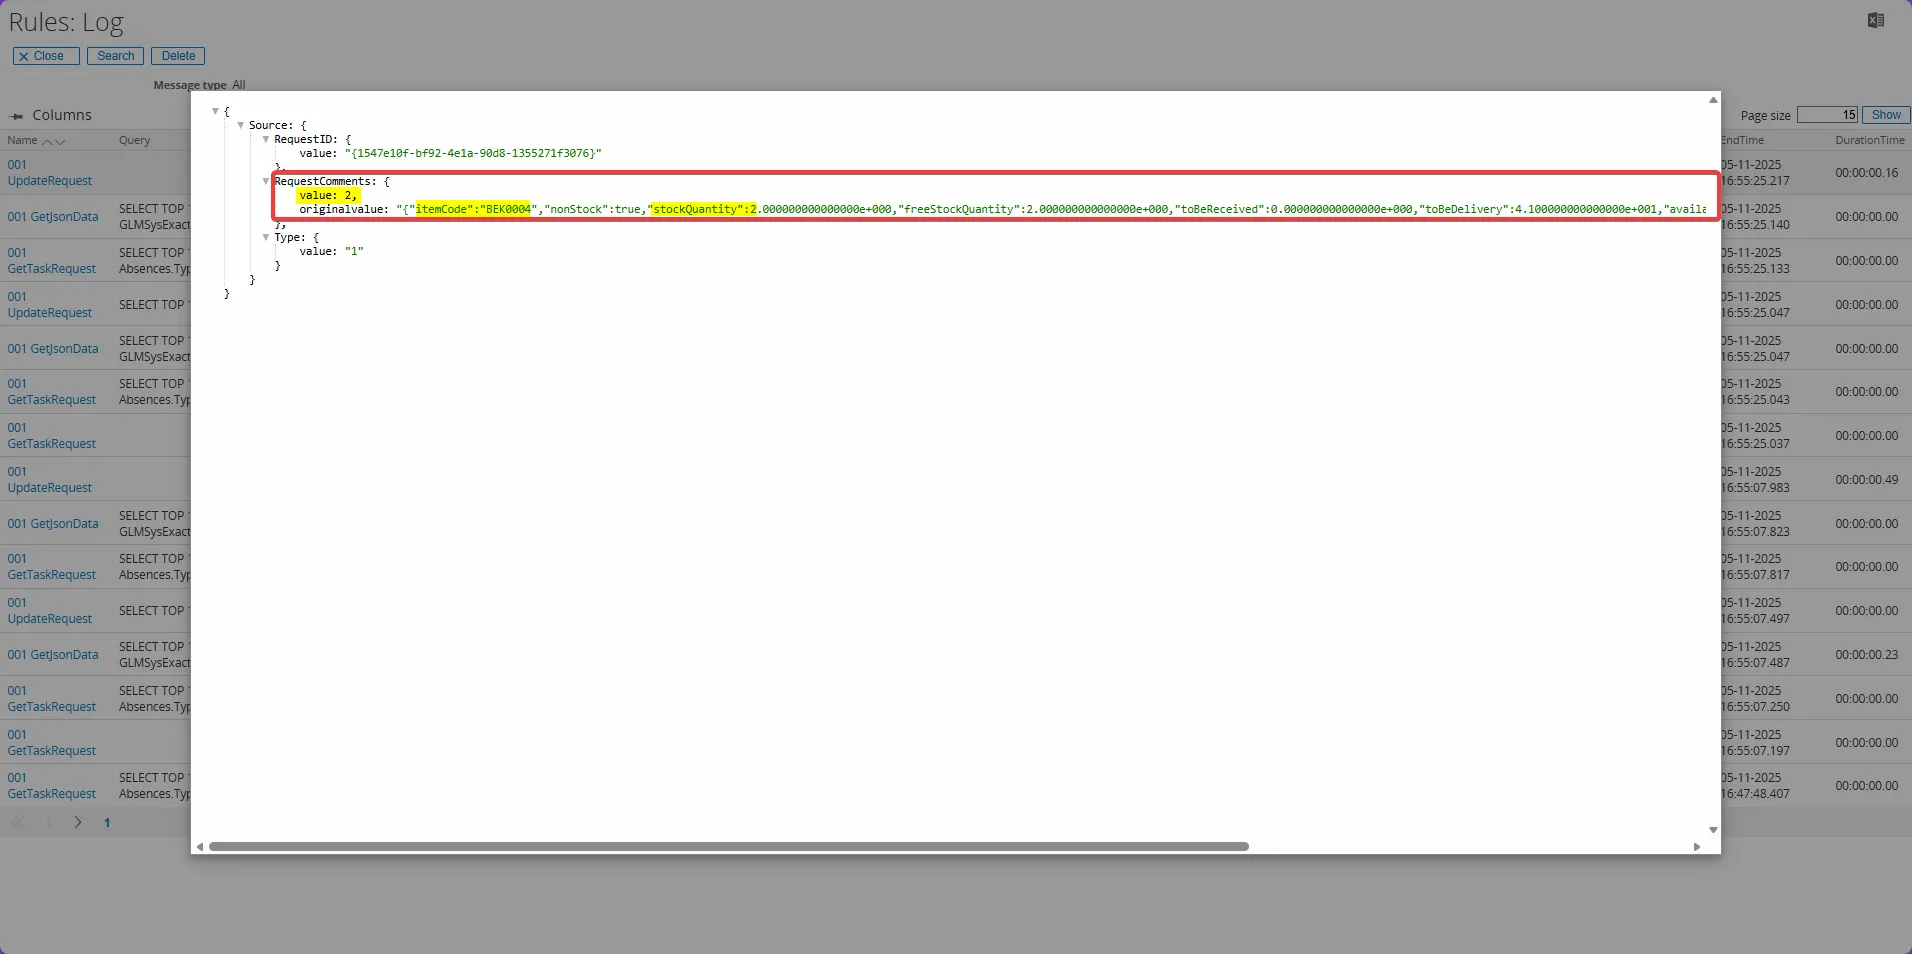Toggle ascending sort on the Name column
The width and height of the screenshot is (1912, 954).
point(50,142)
